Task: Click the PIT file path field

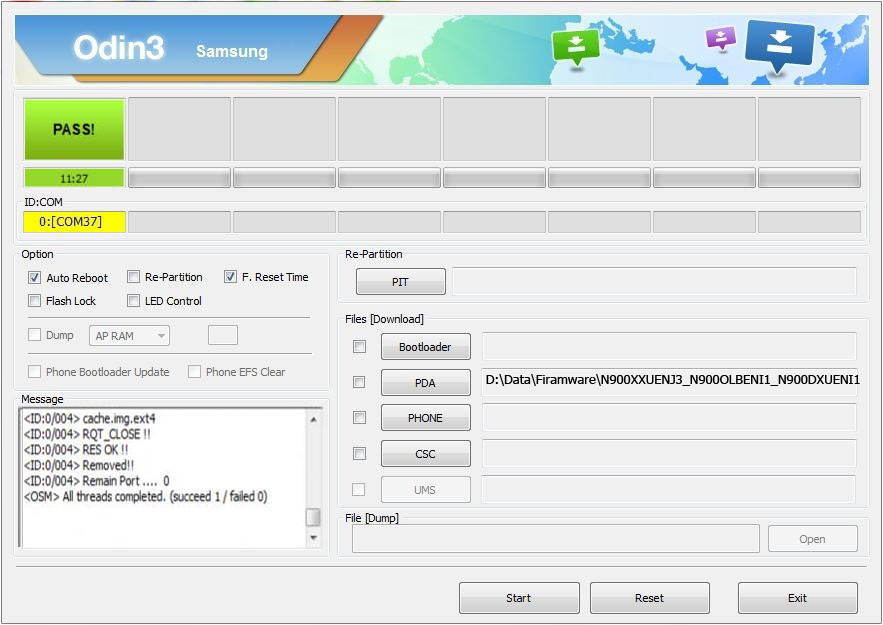Action: (654, 282)
